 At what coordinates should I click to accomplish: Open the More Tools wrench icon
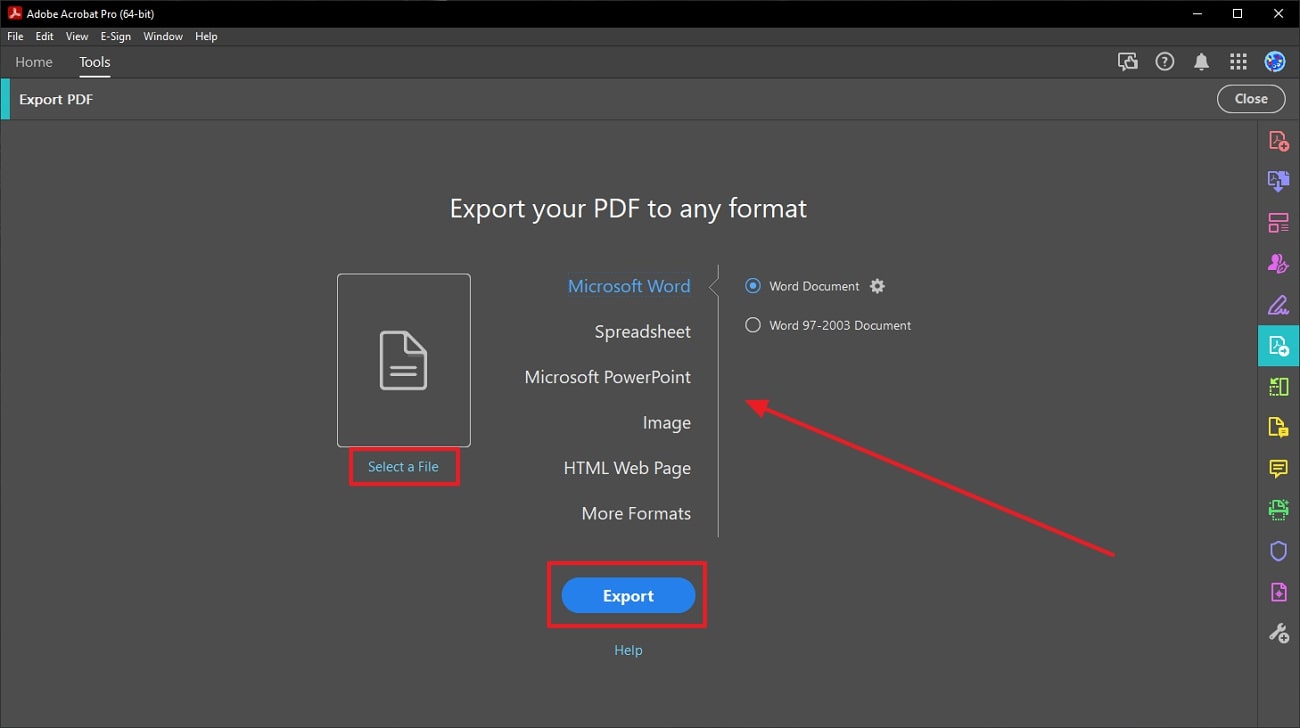pyautogui.click(x=1278, y=633)
